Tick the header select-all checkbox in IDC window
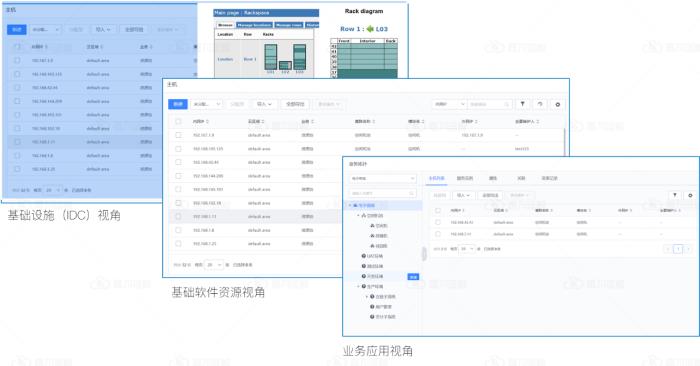This screenshot has width=700, height=366. 17,46
